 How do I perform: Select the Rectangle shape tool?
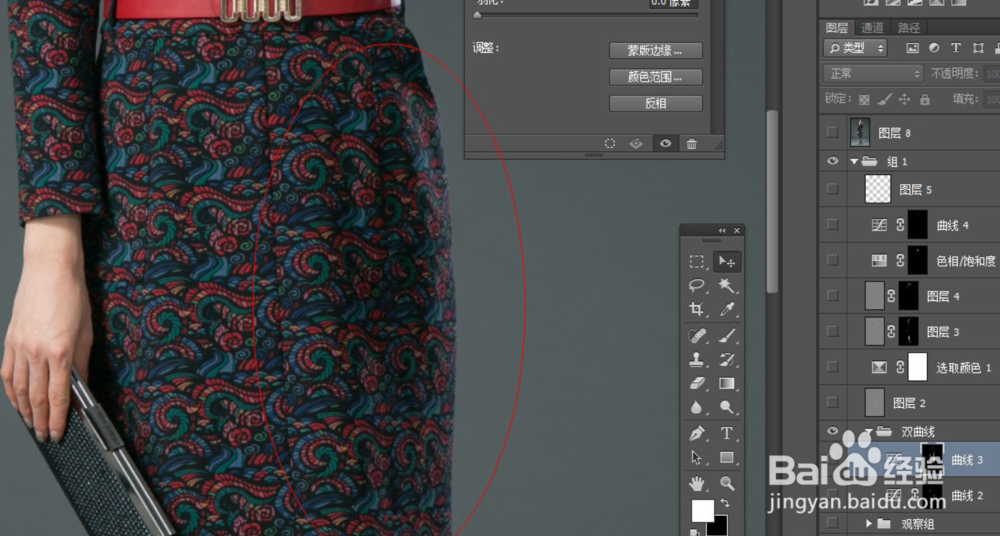coord(726,458)
